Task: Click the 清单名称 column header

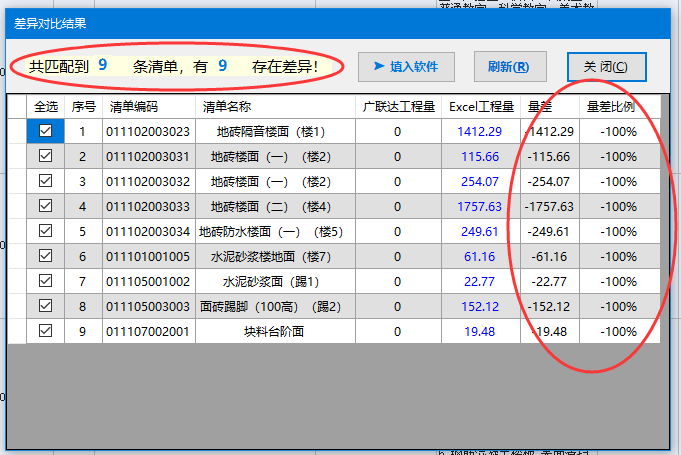Action: [226, 106]
